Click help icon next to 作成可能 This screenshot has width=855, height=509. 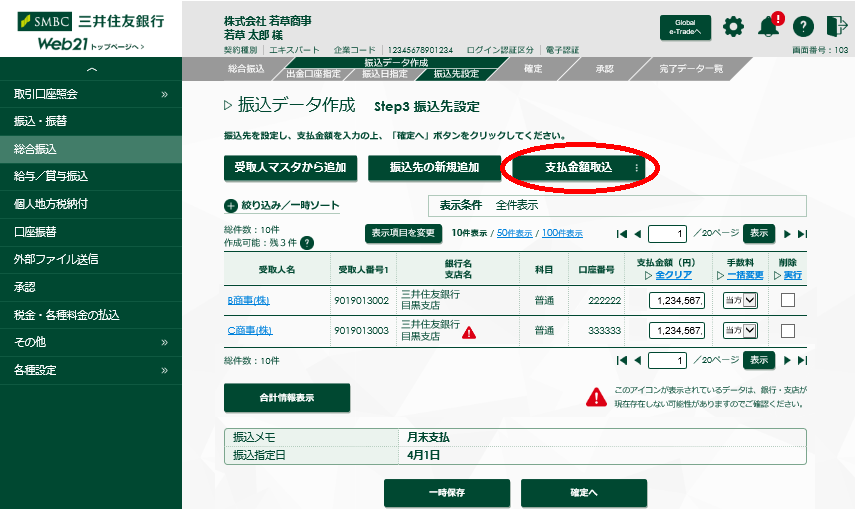point(307,243)
